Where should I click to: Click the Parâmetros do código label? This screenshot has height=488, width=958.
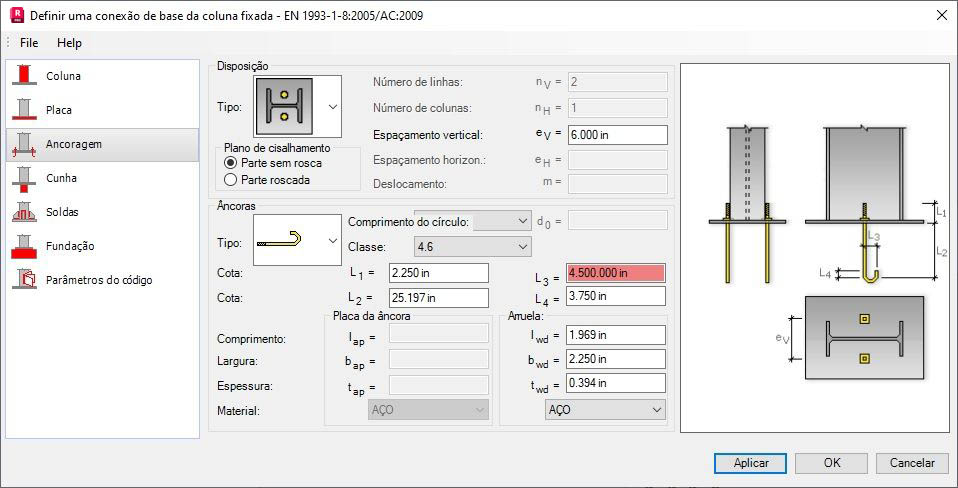point(99,280)
